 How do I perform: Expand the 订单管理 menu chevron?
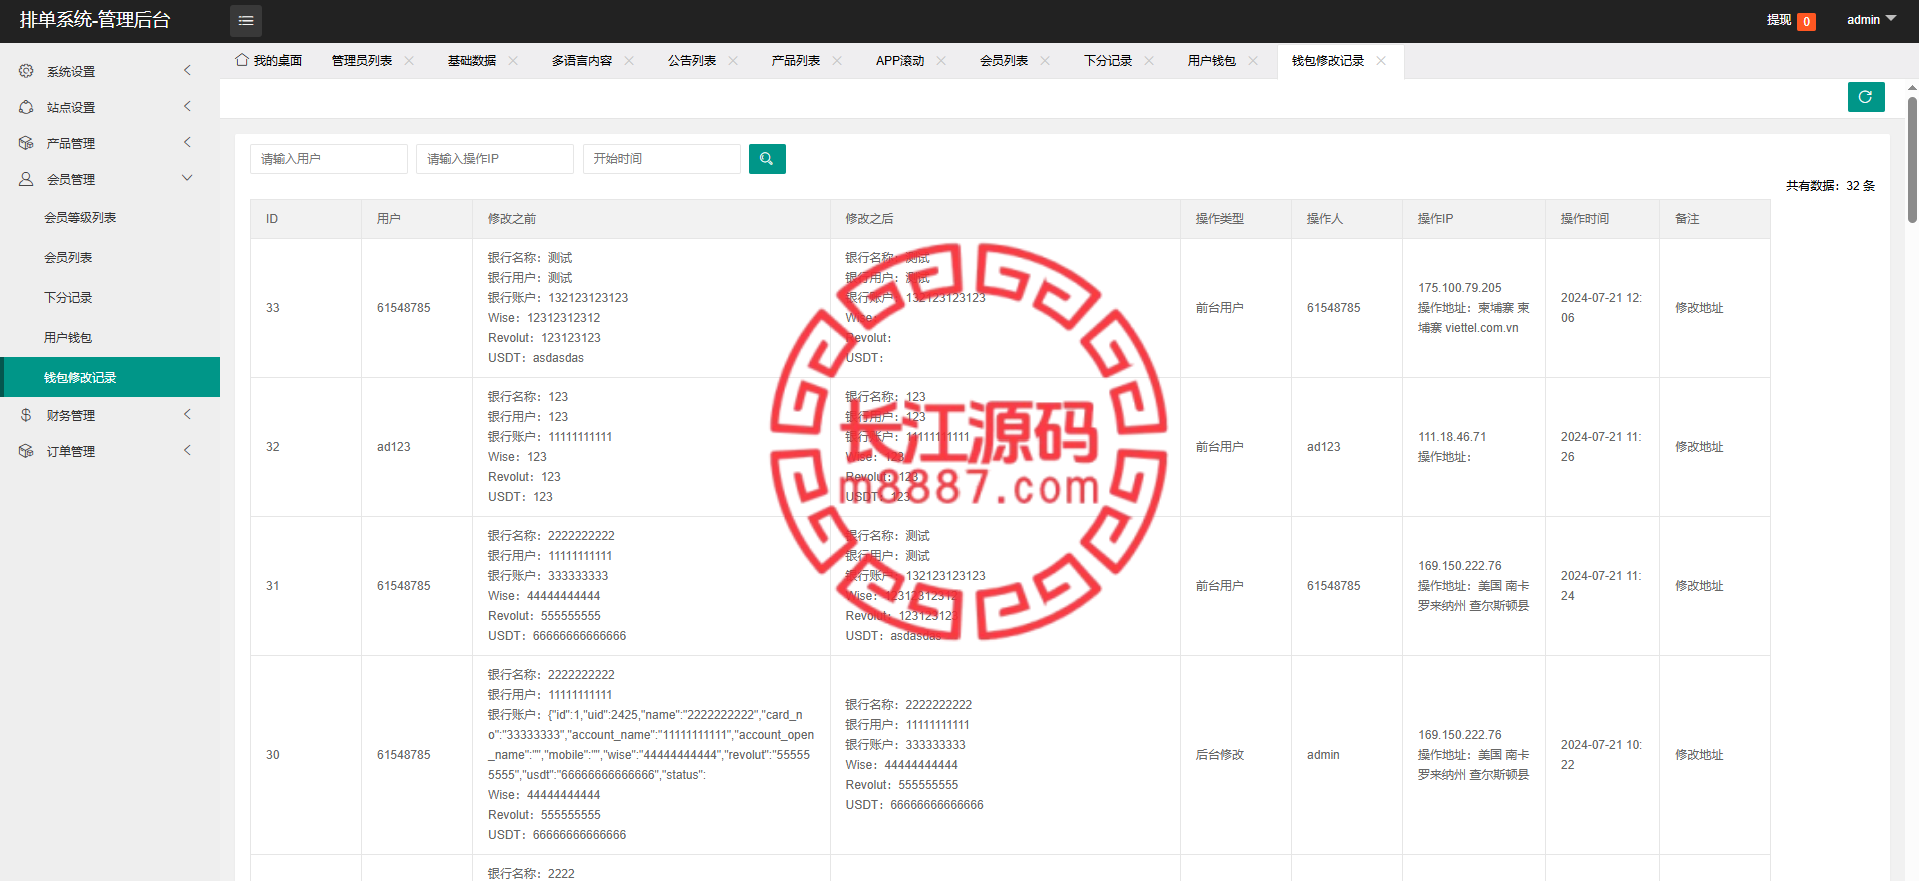pyautogui.click(x=187, y=450)
